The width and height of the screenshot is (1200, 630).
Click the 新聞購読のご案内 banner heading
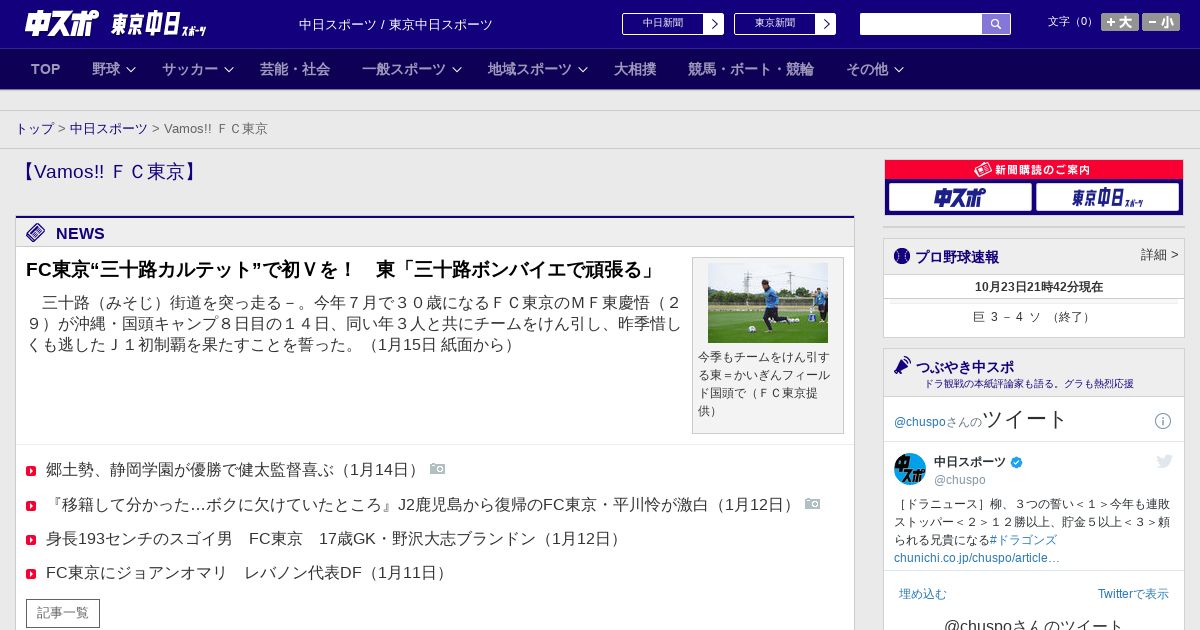pos(1033,170)
